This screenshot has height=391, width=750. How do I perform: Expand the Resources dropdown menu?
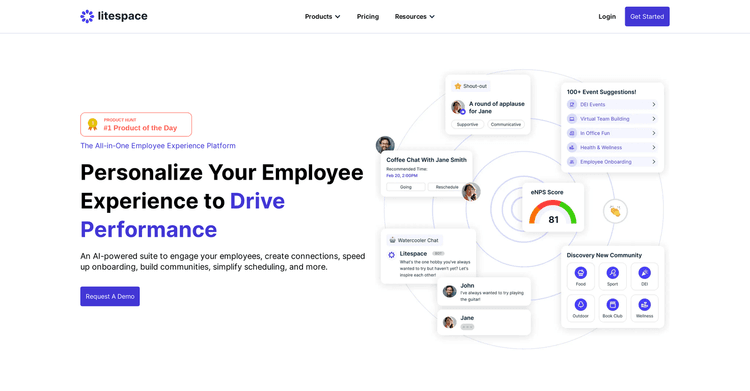[x=415, y=16]
